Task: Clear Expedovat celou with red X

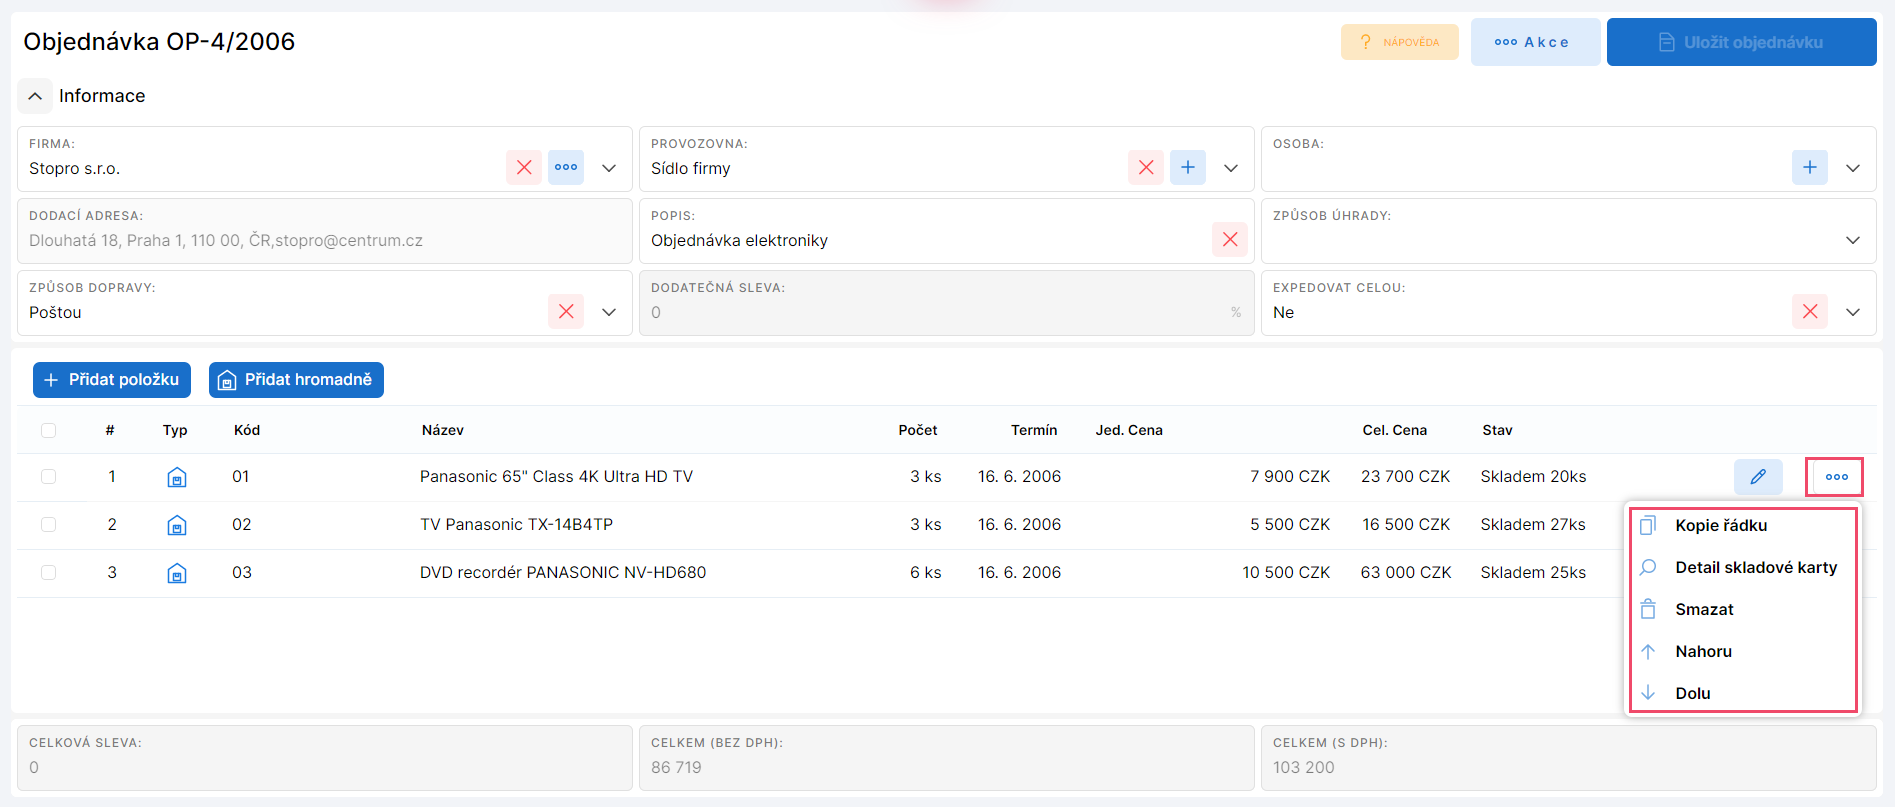Action: coord(1810,312)
